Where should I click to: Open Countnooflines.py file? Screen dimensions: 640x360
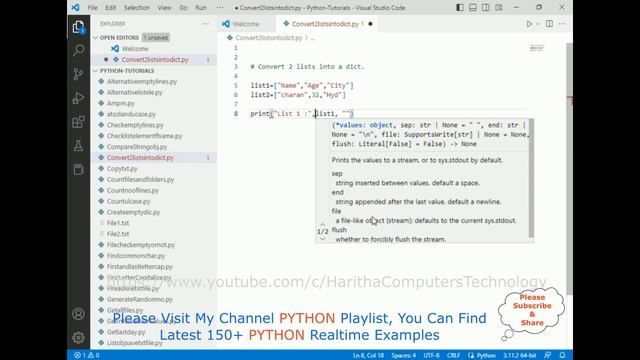(x=133, y=190)
